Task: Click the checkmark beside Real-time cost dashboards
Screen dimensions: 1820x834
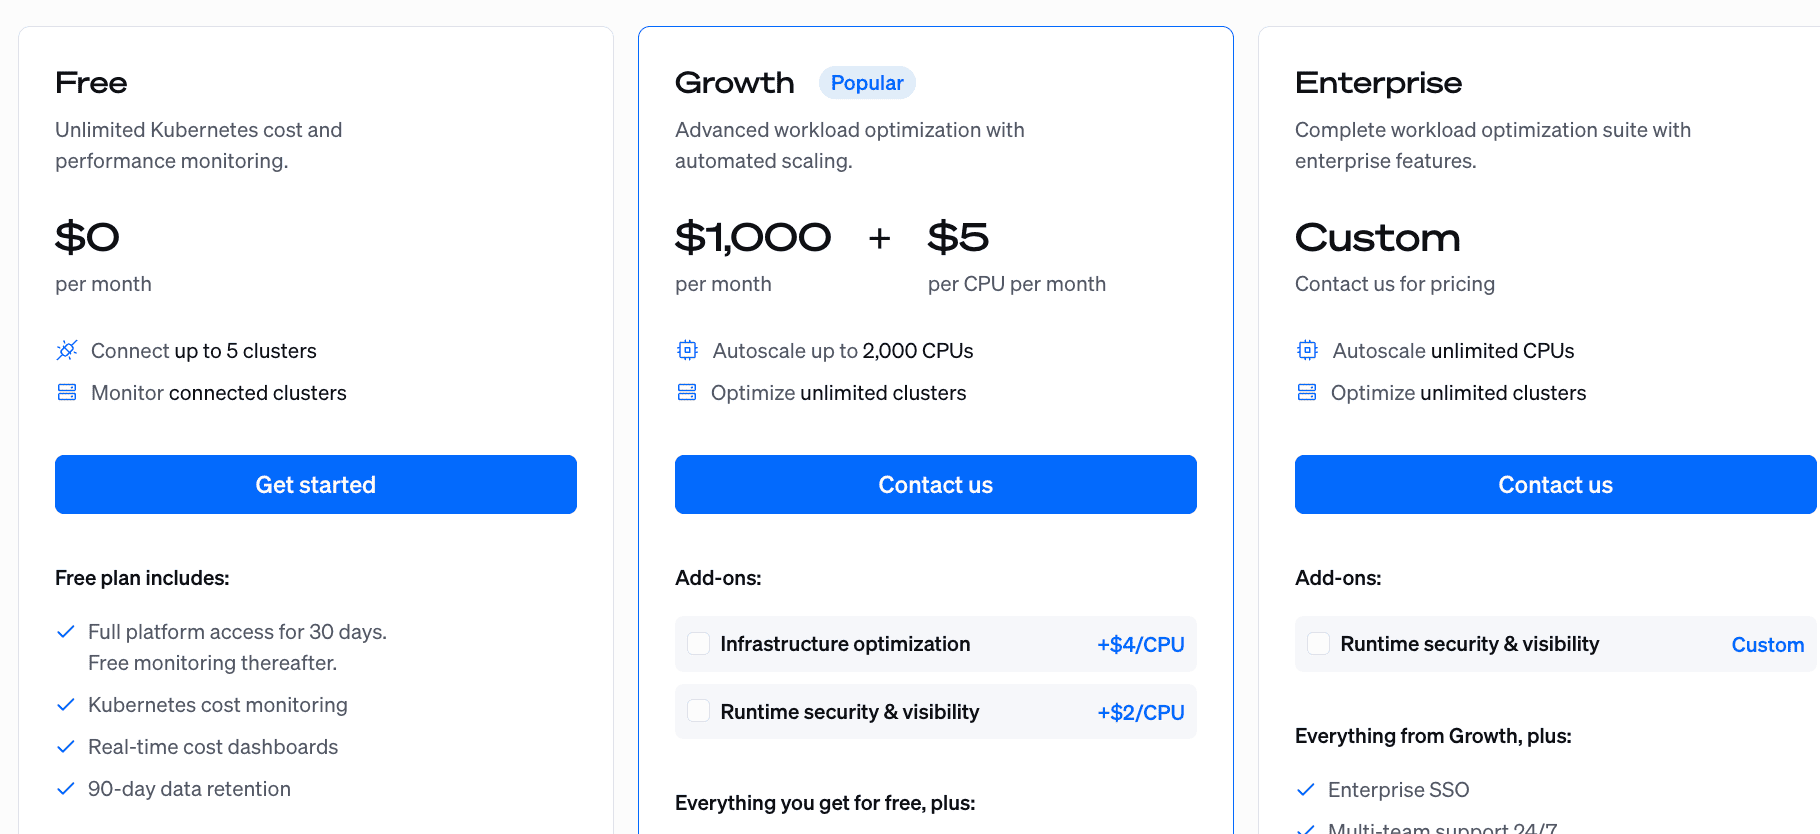Action: tap(66, 746)
